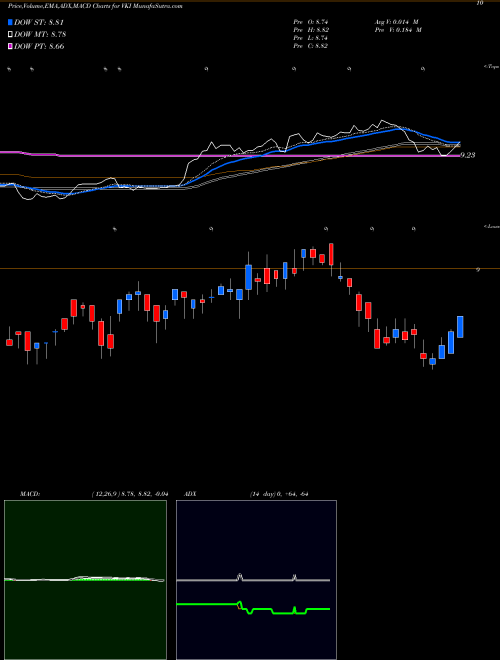Viewport: 500px width, 660px height.
Task: Click the axis value 9 beside the orange line
Action: coord(478,270)
